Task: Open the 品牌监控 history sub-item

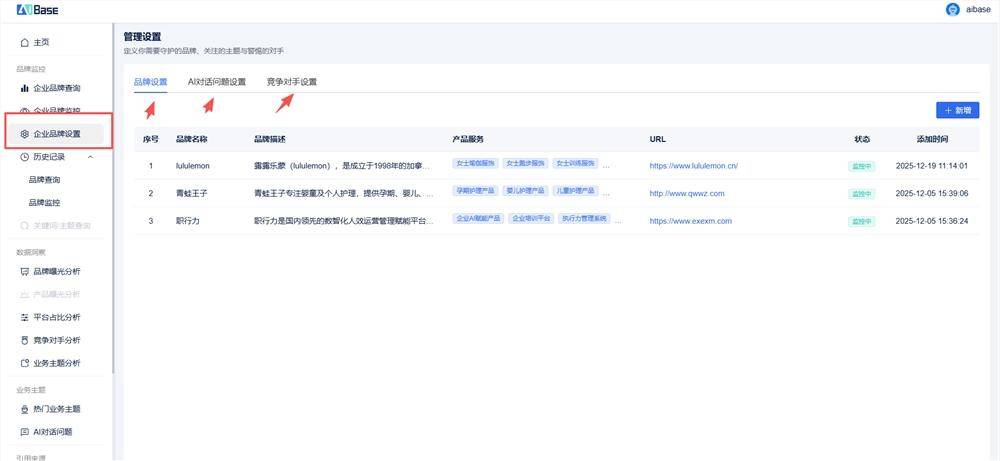Action: pyautogui.click(x=45, y=203)
